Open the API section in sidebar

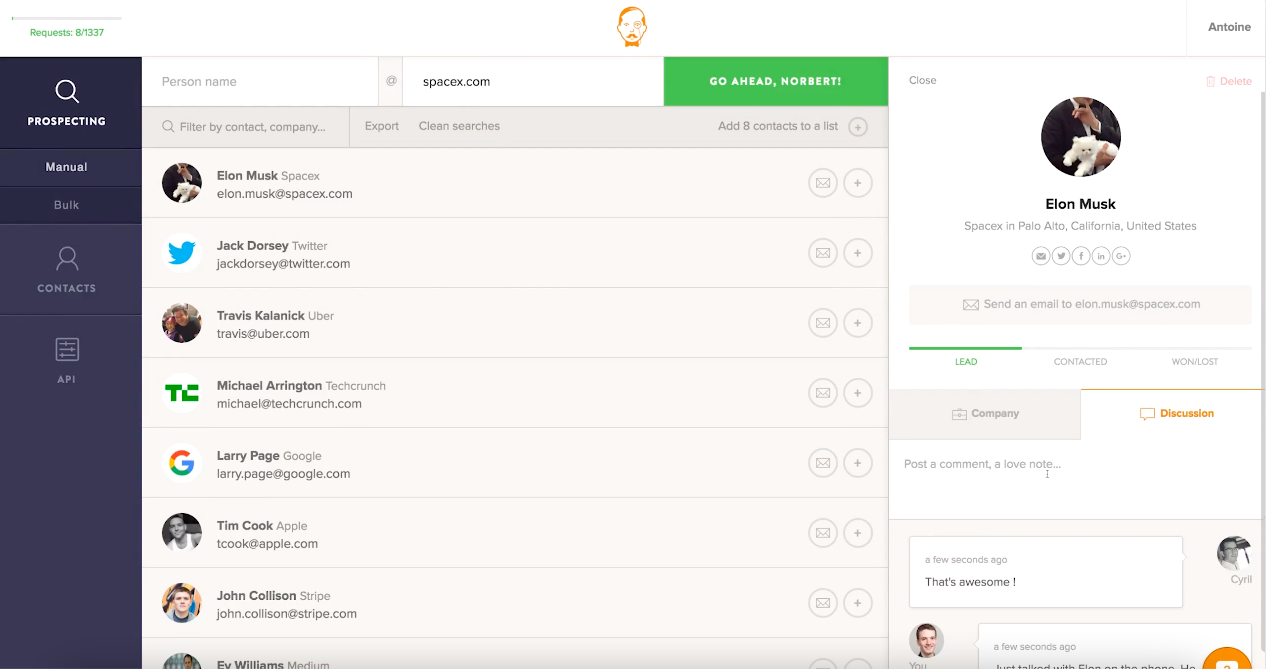click(x=67, y=360)
